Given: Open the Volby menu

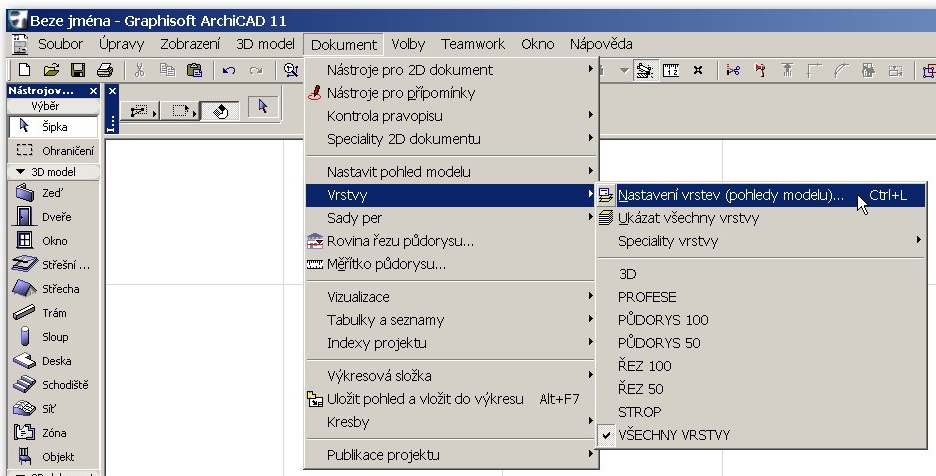Looking at the screenshot, I should (408, 44).
